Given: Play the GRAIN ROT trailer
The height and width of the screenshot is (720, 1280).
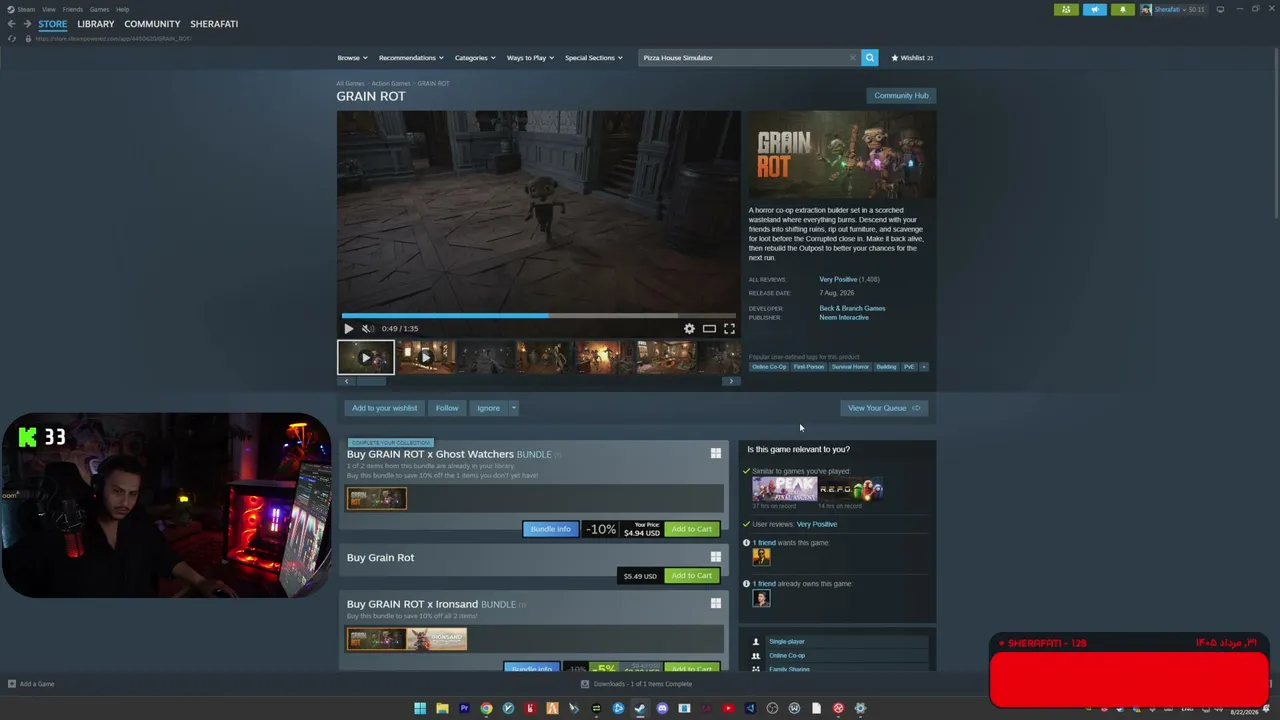Looking at the screenshot, I should coord(348,328).
